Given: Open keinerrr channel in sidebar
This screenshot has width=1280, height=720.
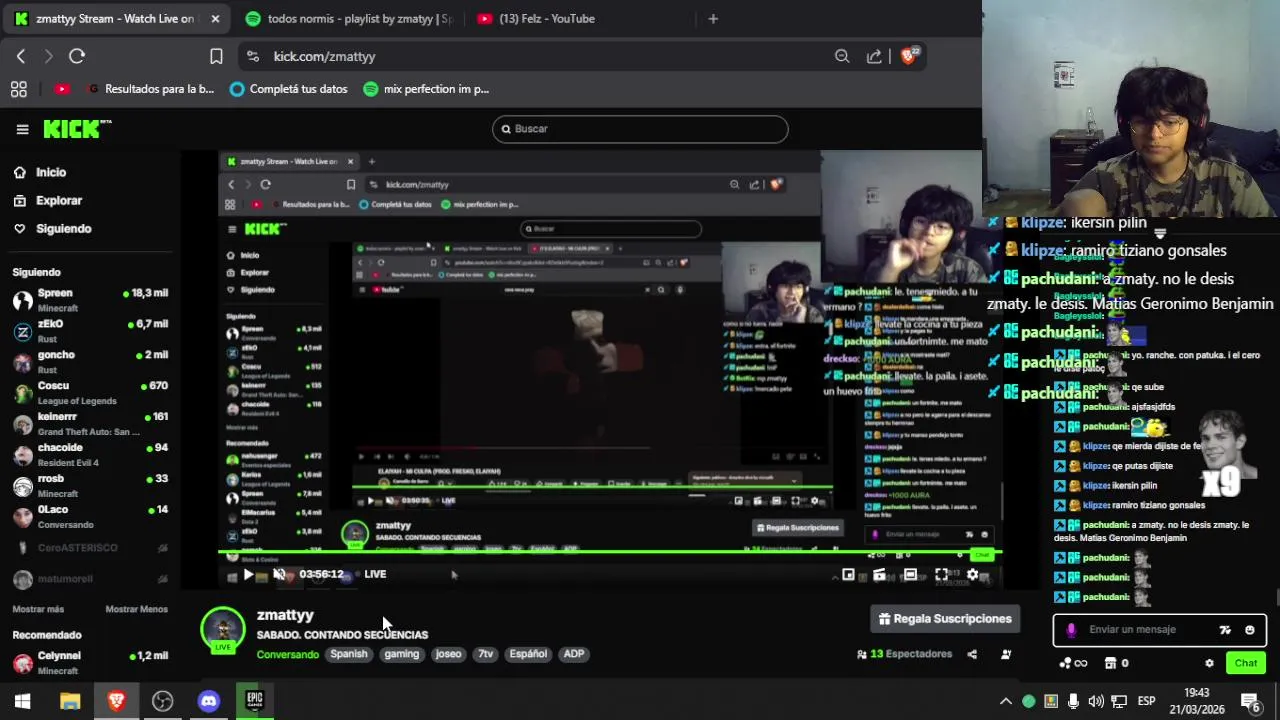Looking at the screenshot, I should coord(90,424).
